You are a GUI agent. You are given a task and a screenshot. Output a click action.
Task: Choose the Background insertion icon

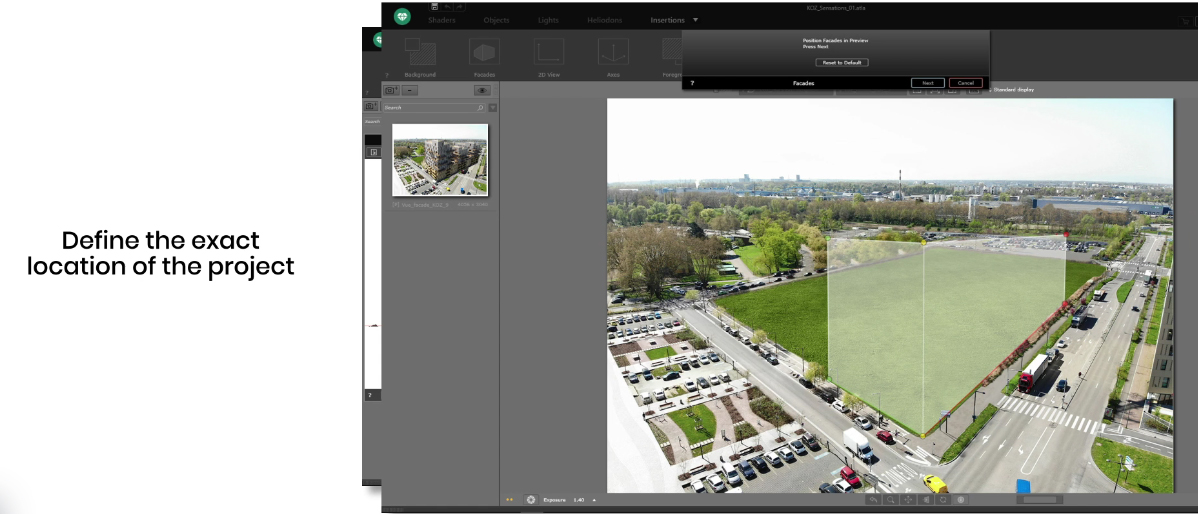[x=420, y=51]
